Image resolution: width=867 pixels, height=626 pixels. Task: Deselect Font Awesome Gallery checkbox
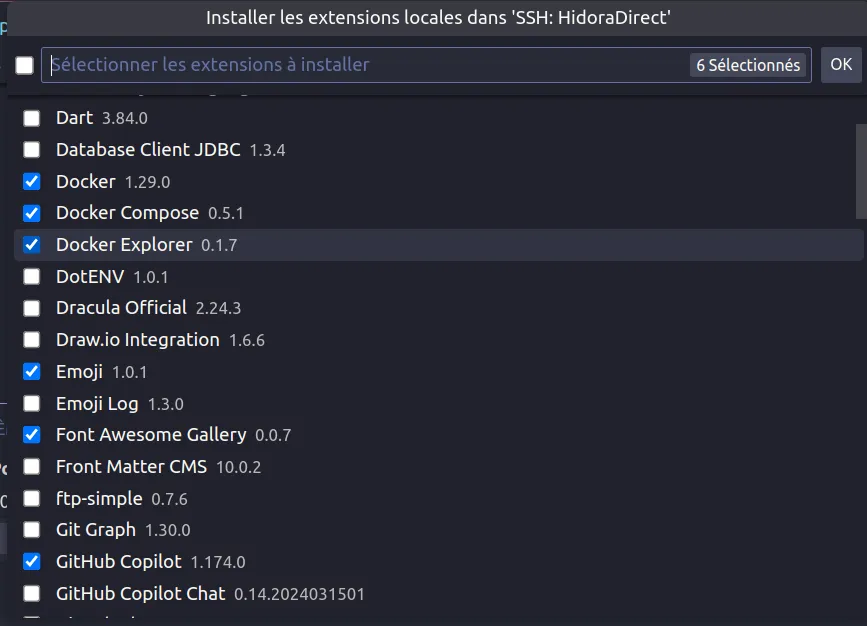click(32, 435)
